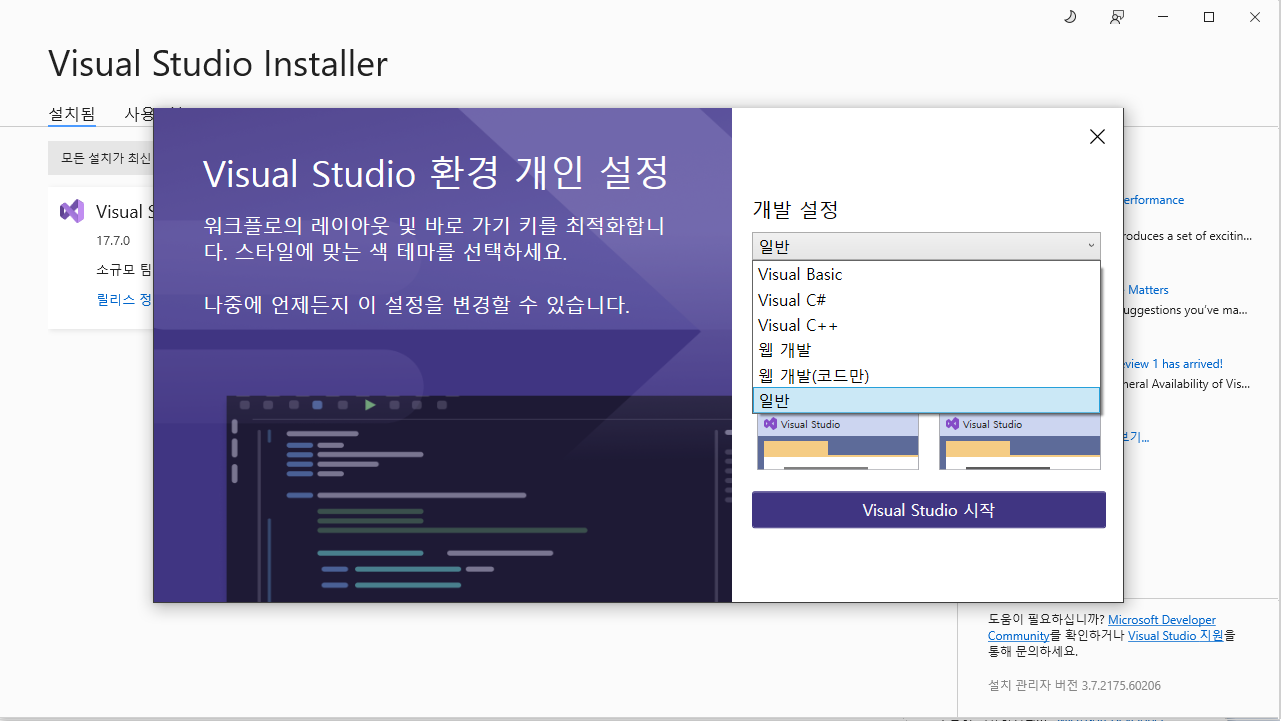Viewport: 1281px width, 721px height.
Task: Open the 'eview 1 has arrived!' news link
Action: [x=1173, y=364]
